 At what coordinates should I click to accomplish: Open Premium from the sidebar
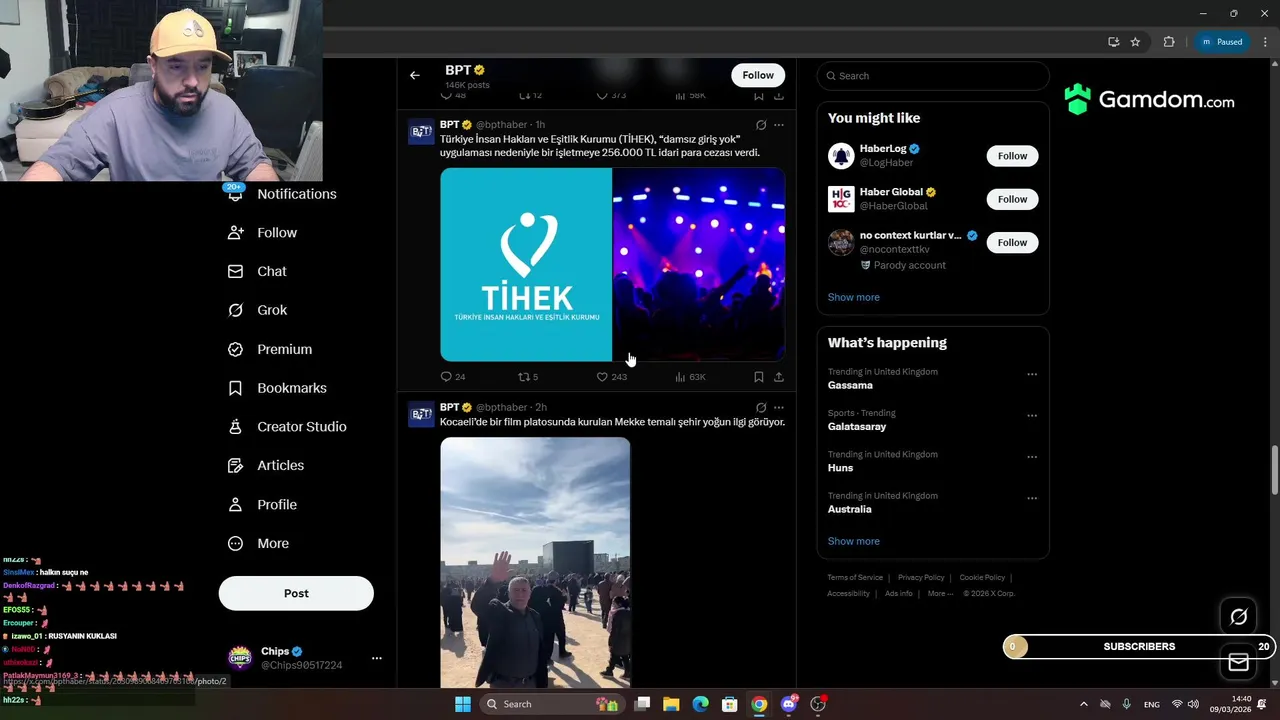[270, 349]
